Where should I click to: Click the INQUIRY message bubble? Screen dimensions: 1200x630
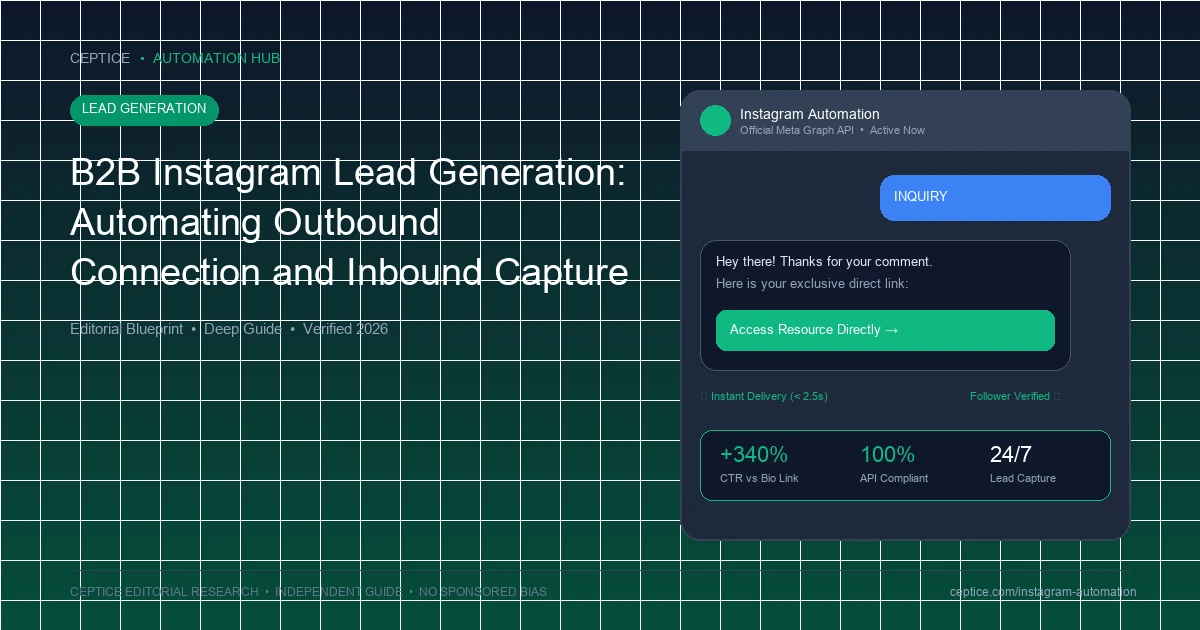(x=995, y=197)
